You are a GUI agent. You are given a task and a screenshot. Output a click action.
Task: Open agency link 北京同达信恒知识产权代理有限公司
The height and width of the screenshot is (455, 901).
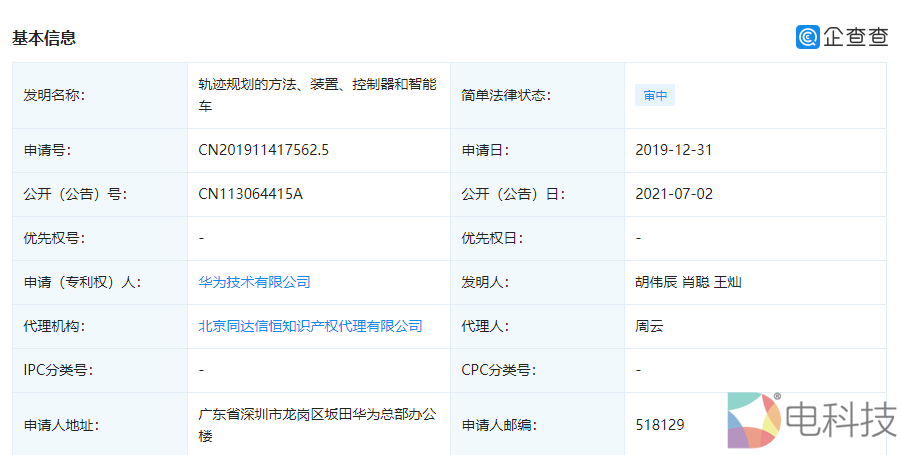(310, 326)
